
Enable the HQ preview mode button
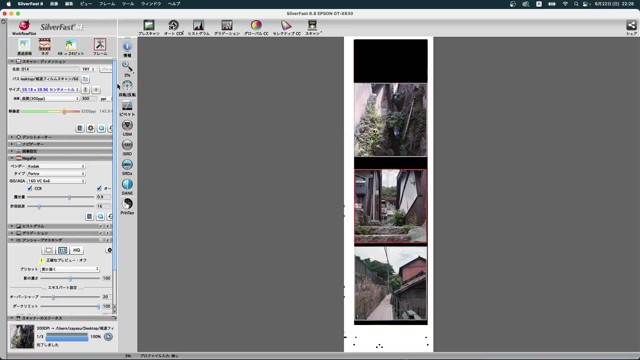tap(76, 250)
